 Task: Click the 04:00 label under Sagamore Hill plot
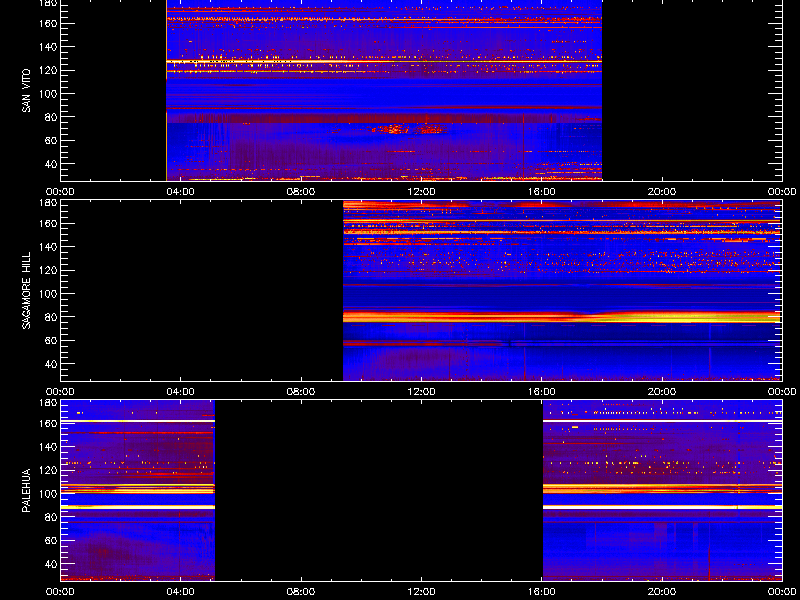pos(181,392)
